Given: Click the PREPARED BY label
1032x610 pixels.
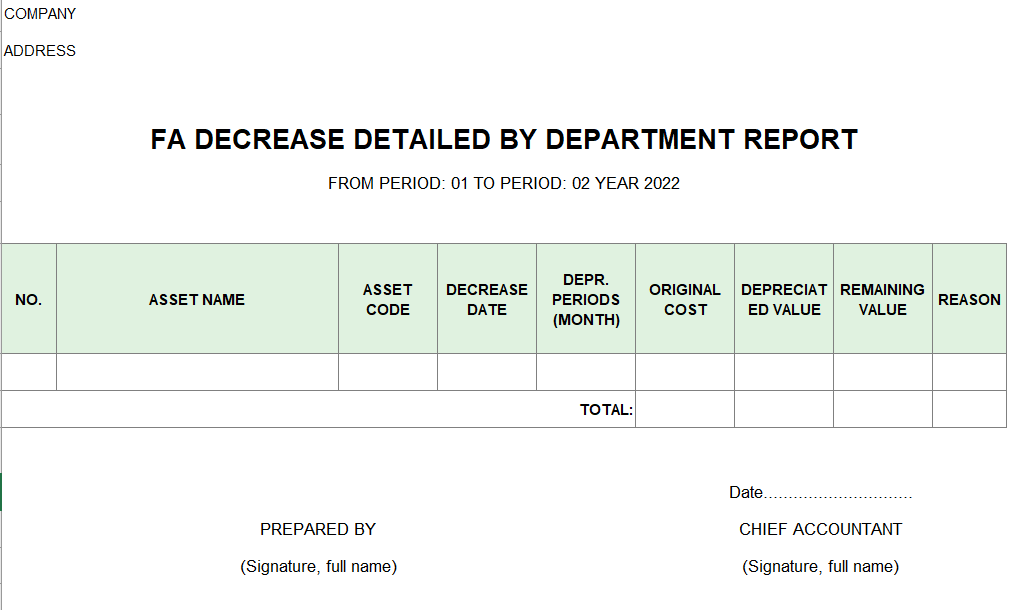Looking at the screenshot, I should click(x=318, y=530).
